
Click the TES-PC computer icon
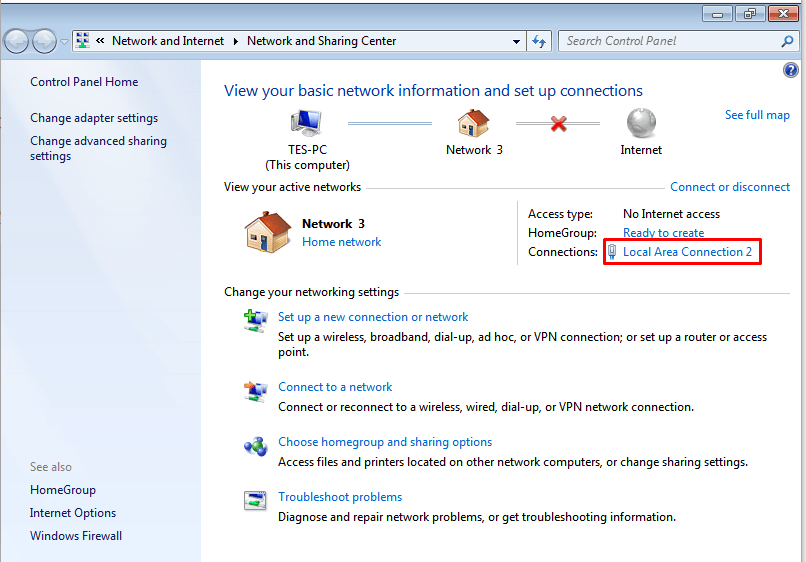click(x=305, y=123)
